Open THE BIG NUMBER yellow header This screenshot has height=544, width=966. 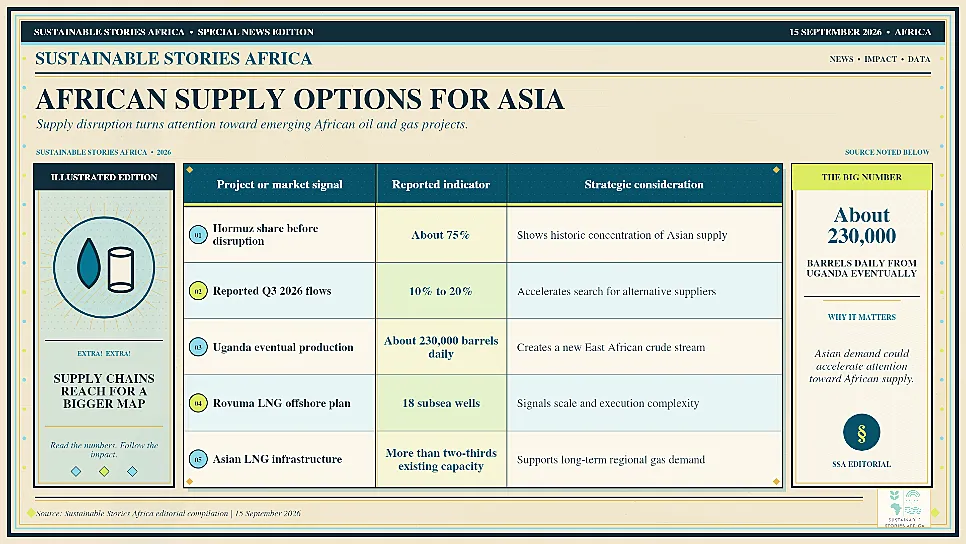[x=861, y=177]
